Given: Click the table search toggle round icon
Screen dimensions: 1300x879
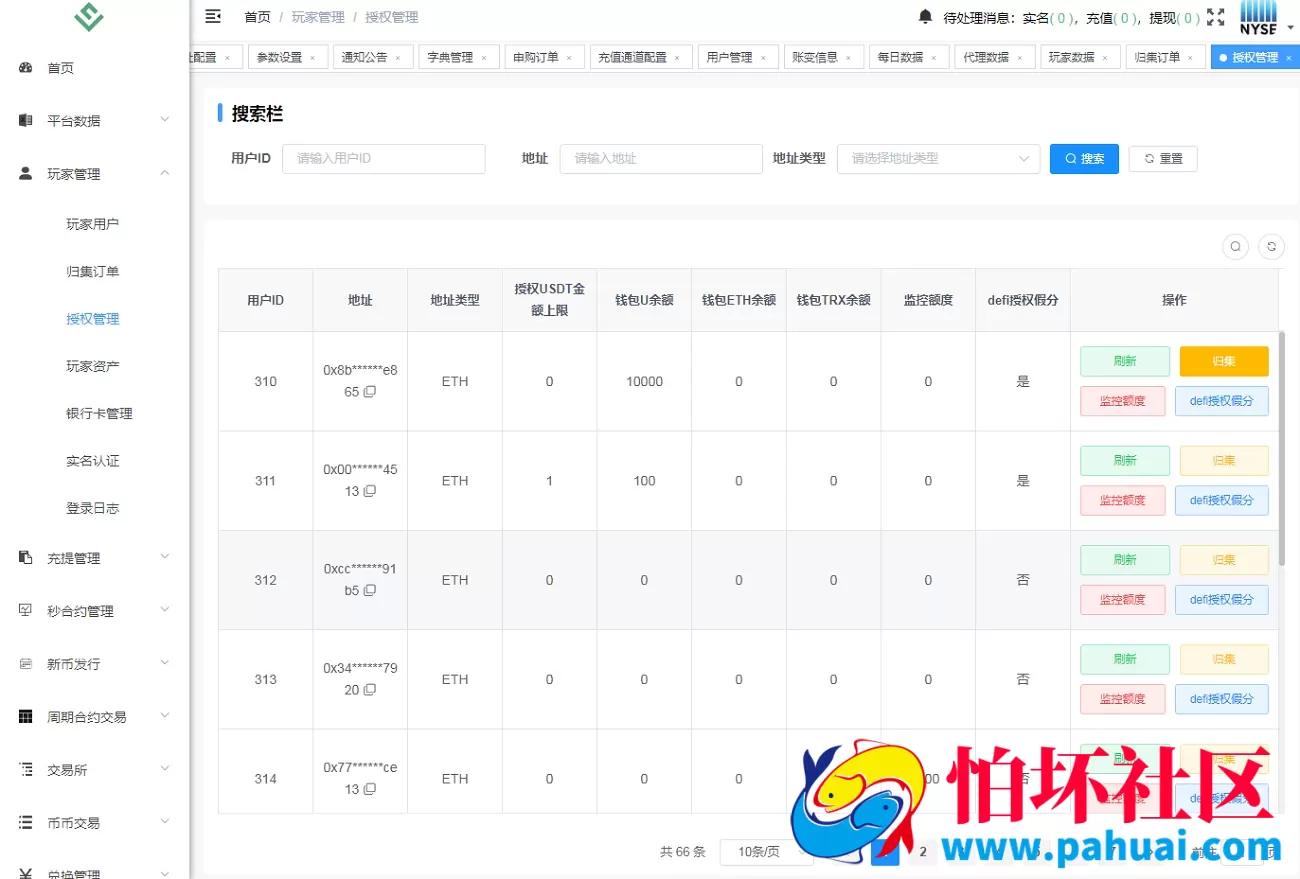Looking at the screenshot, I should pyautogui.click(x=1235, y=246).
